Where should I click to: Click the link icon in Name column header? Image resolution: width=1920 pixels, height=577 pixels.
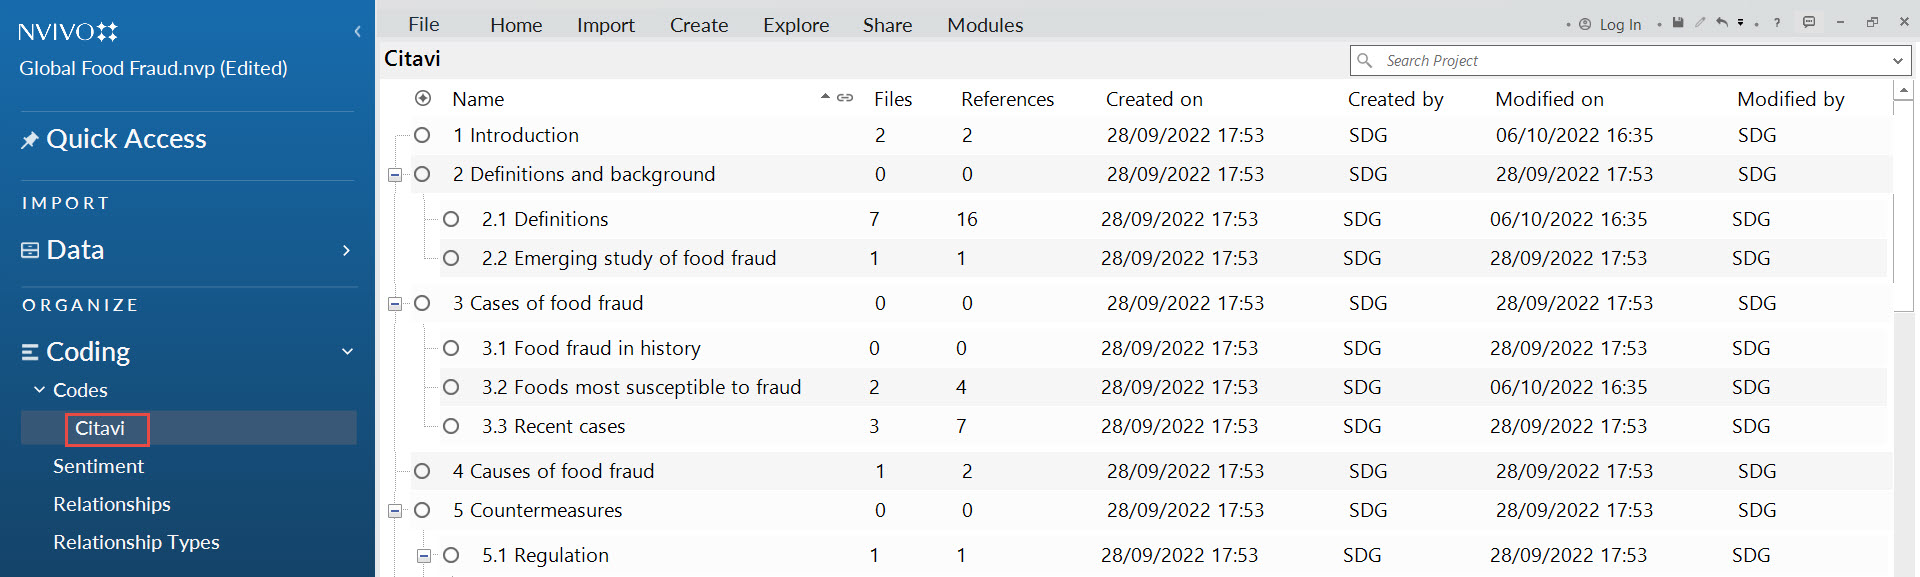point(845,98)
